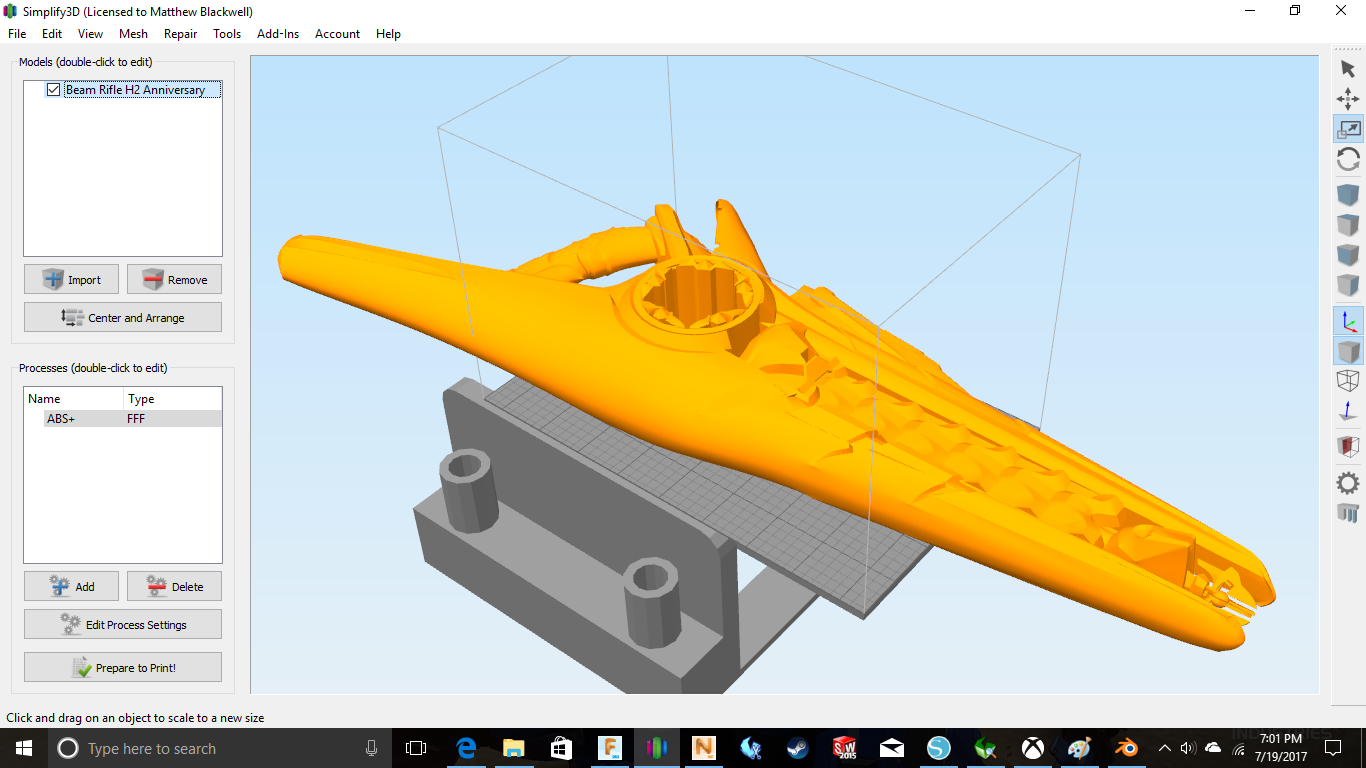Open the Windows Start menu

24,748
